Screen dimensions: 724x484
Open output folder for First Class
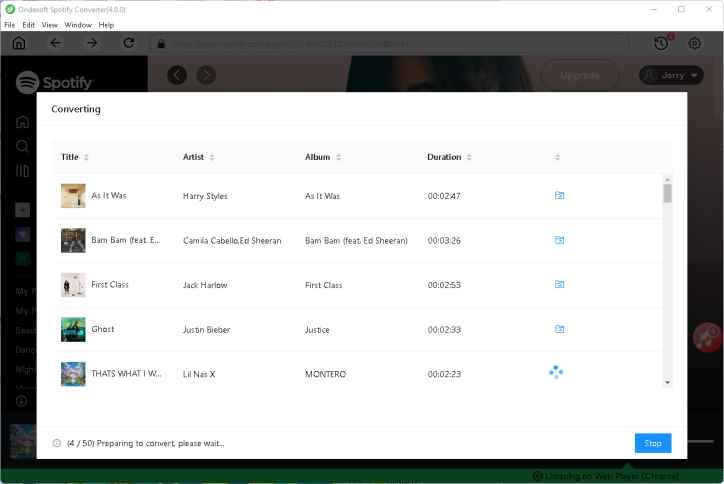click(x=559, y=285)
